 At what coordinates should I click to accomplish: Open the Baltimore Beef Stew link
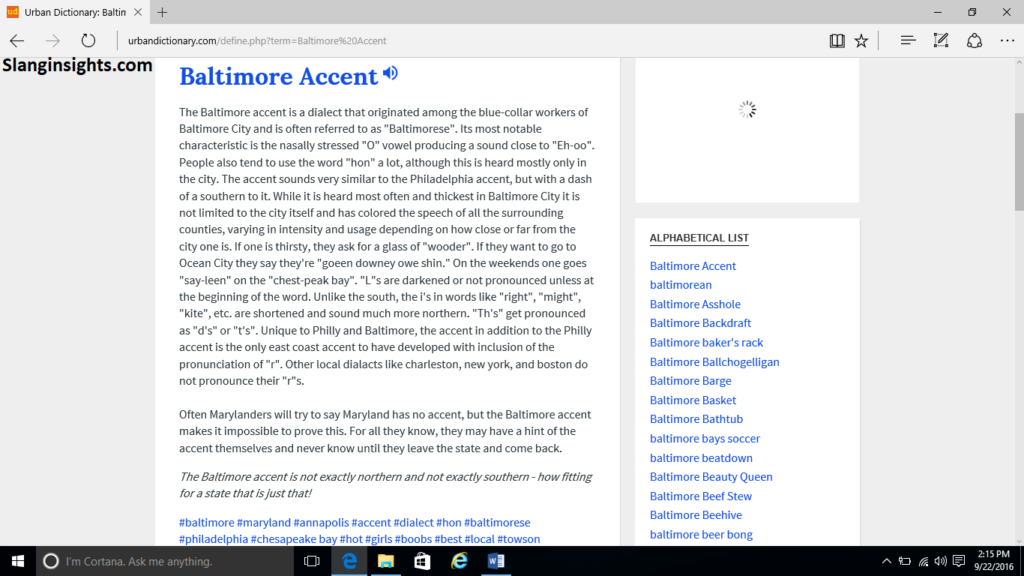coord(701,496)
